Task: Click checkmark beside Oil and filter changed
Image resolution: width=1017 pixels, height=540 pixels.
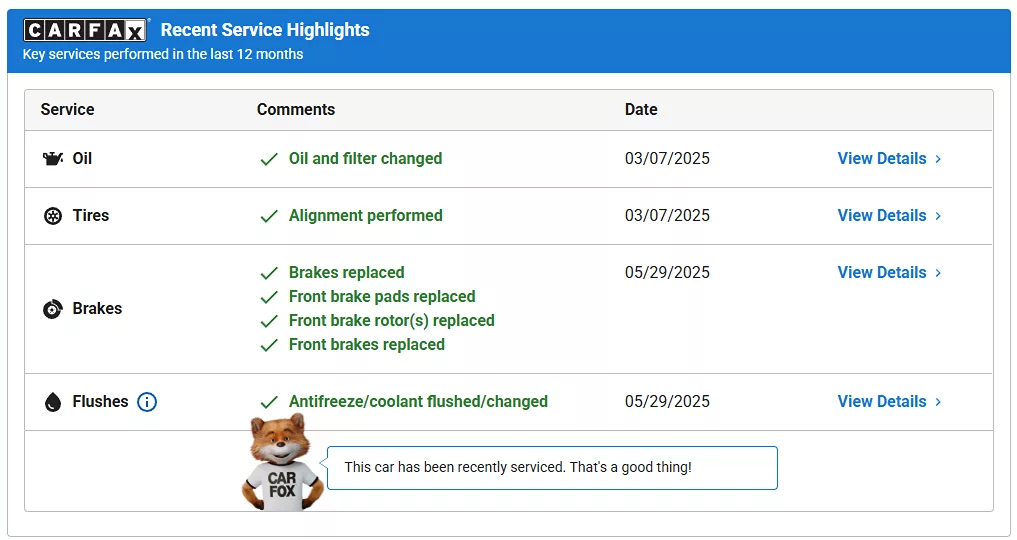Action: [x=269, y=159]
